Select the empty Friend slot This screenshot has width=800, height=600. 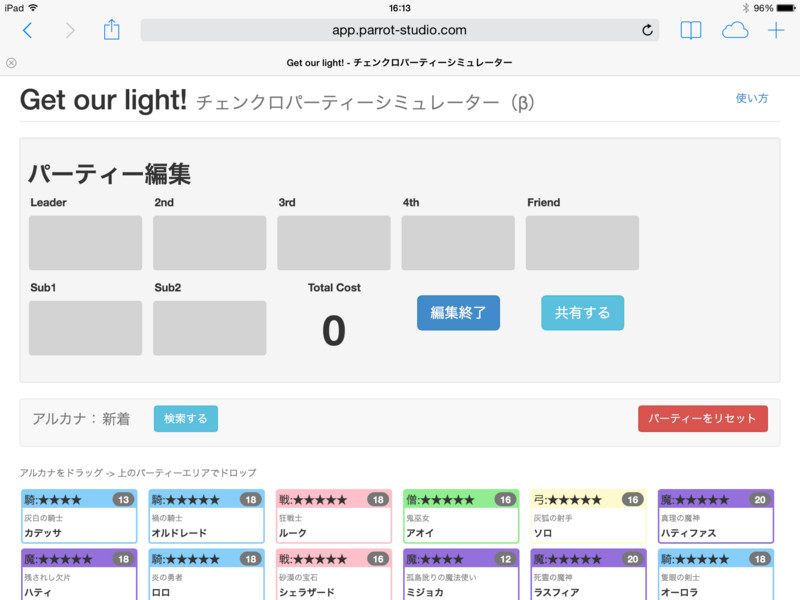coord(582,243)
